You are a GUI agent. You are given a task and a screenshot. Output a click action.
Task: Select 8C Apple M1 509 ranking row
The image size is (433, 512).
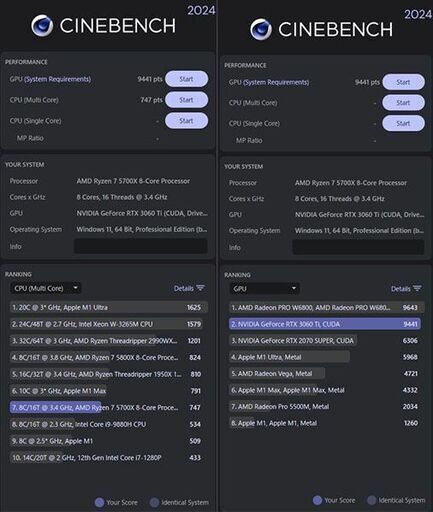[109, 441]
